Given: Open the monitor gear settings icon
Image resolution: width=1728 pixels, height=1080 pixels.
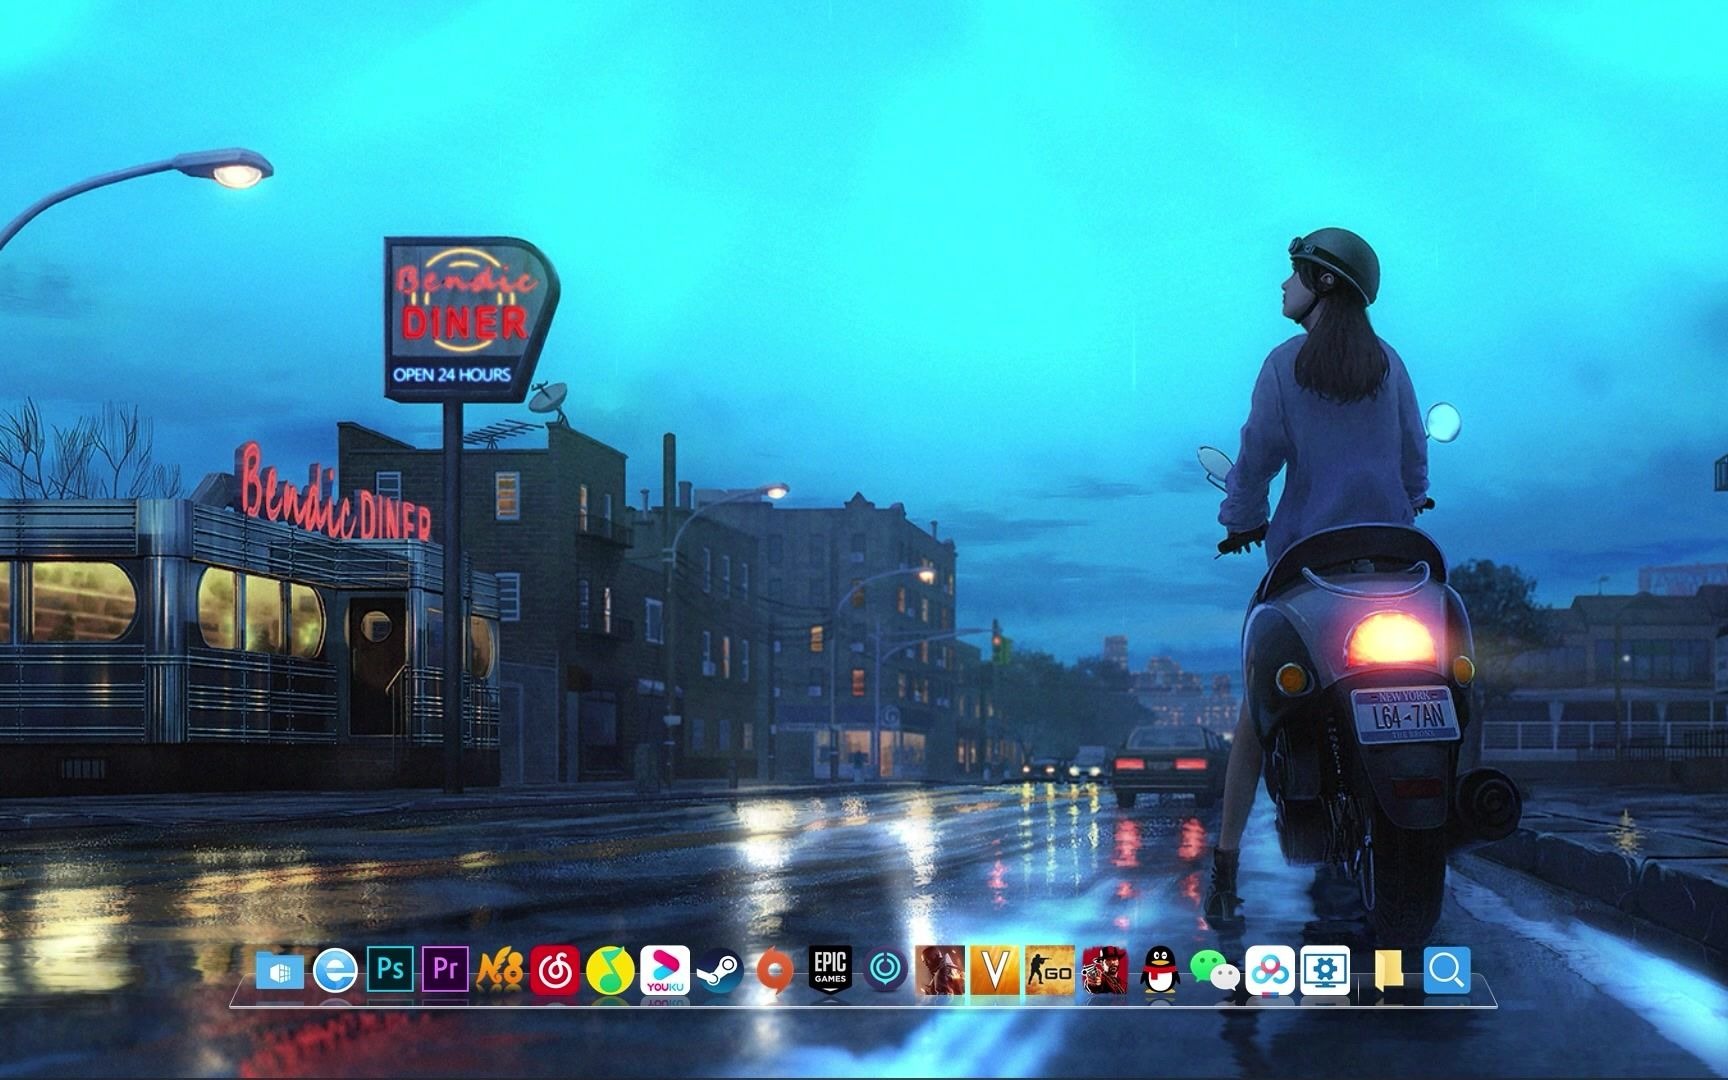Looking at the screenshot, I should point(1325,970).
